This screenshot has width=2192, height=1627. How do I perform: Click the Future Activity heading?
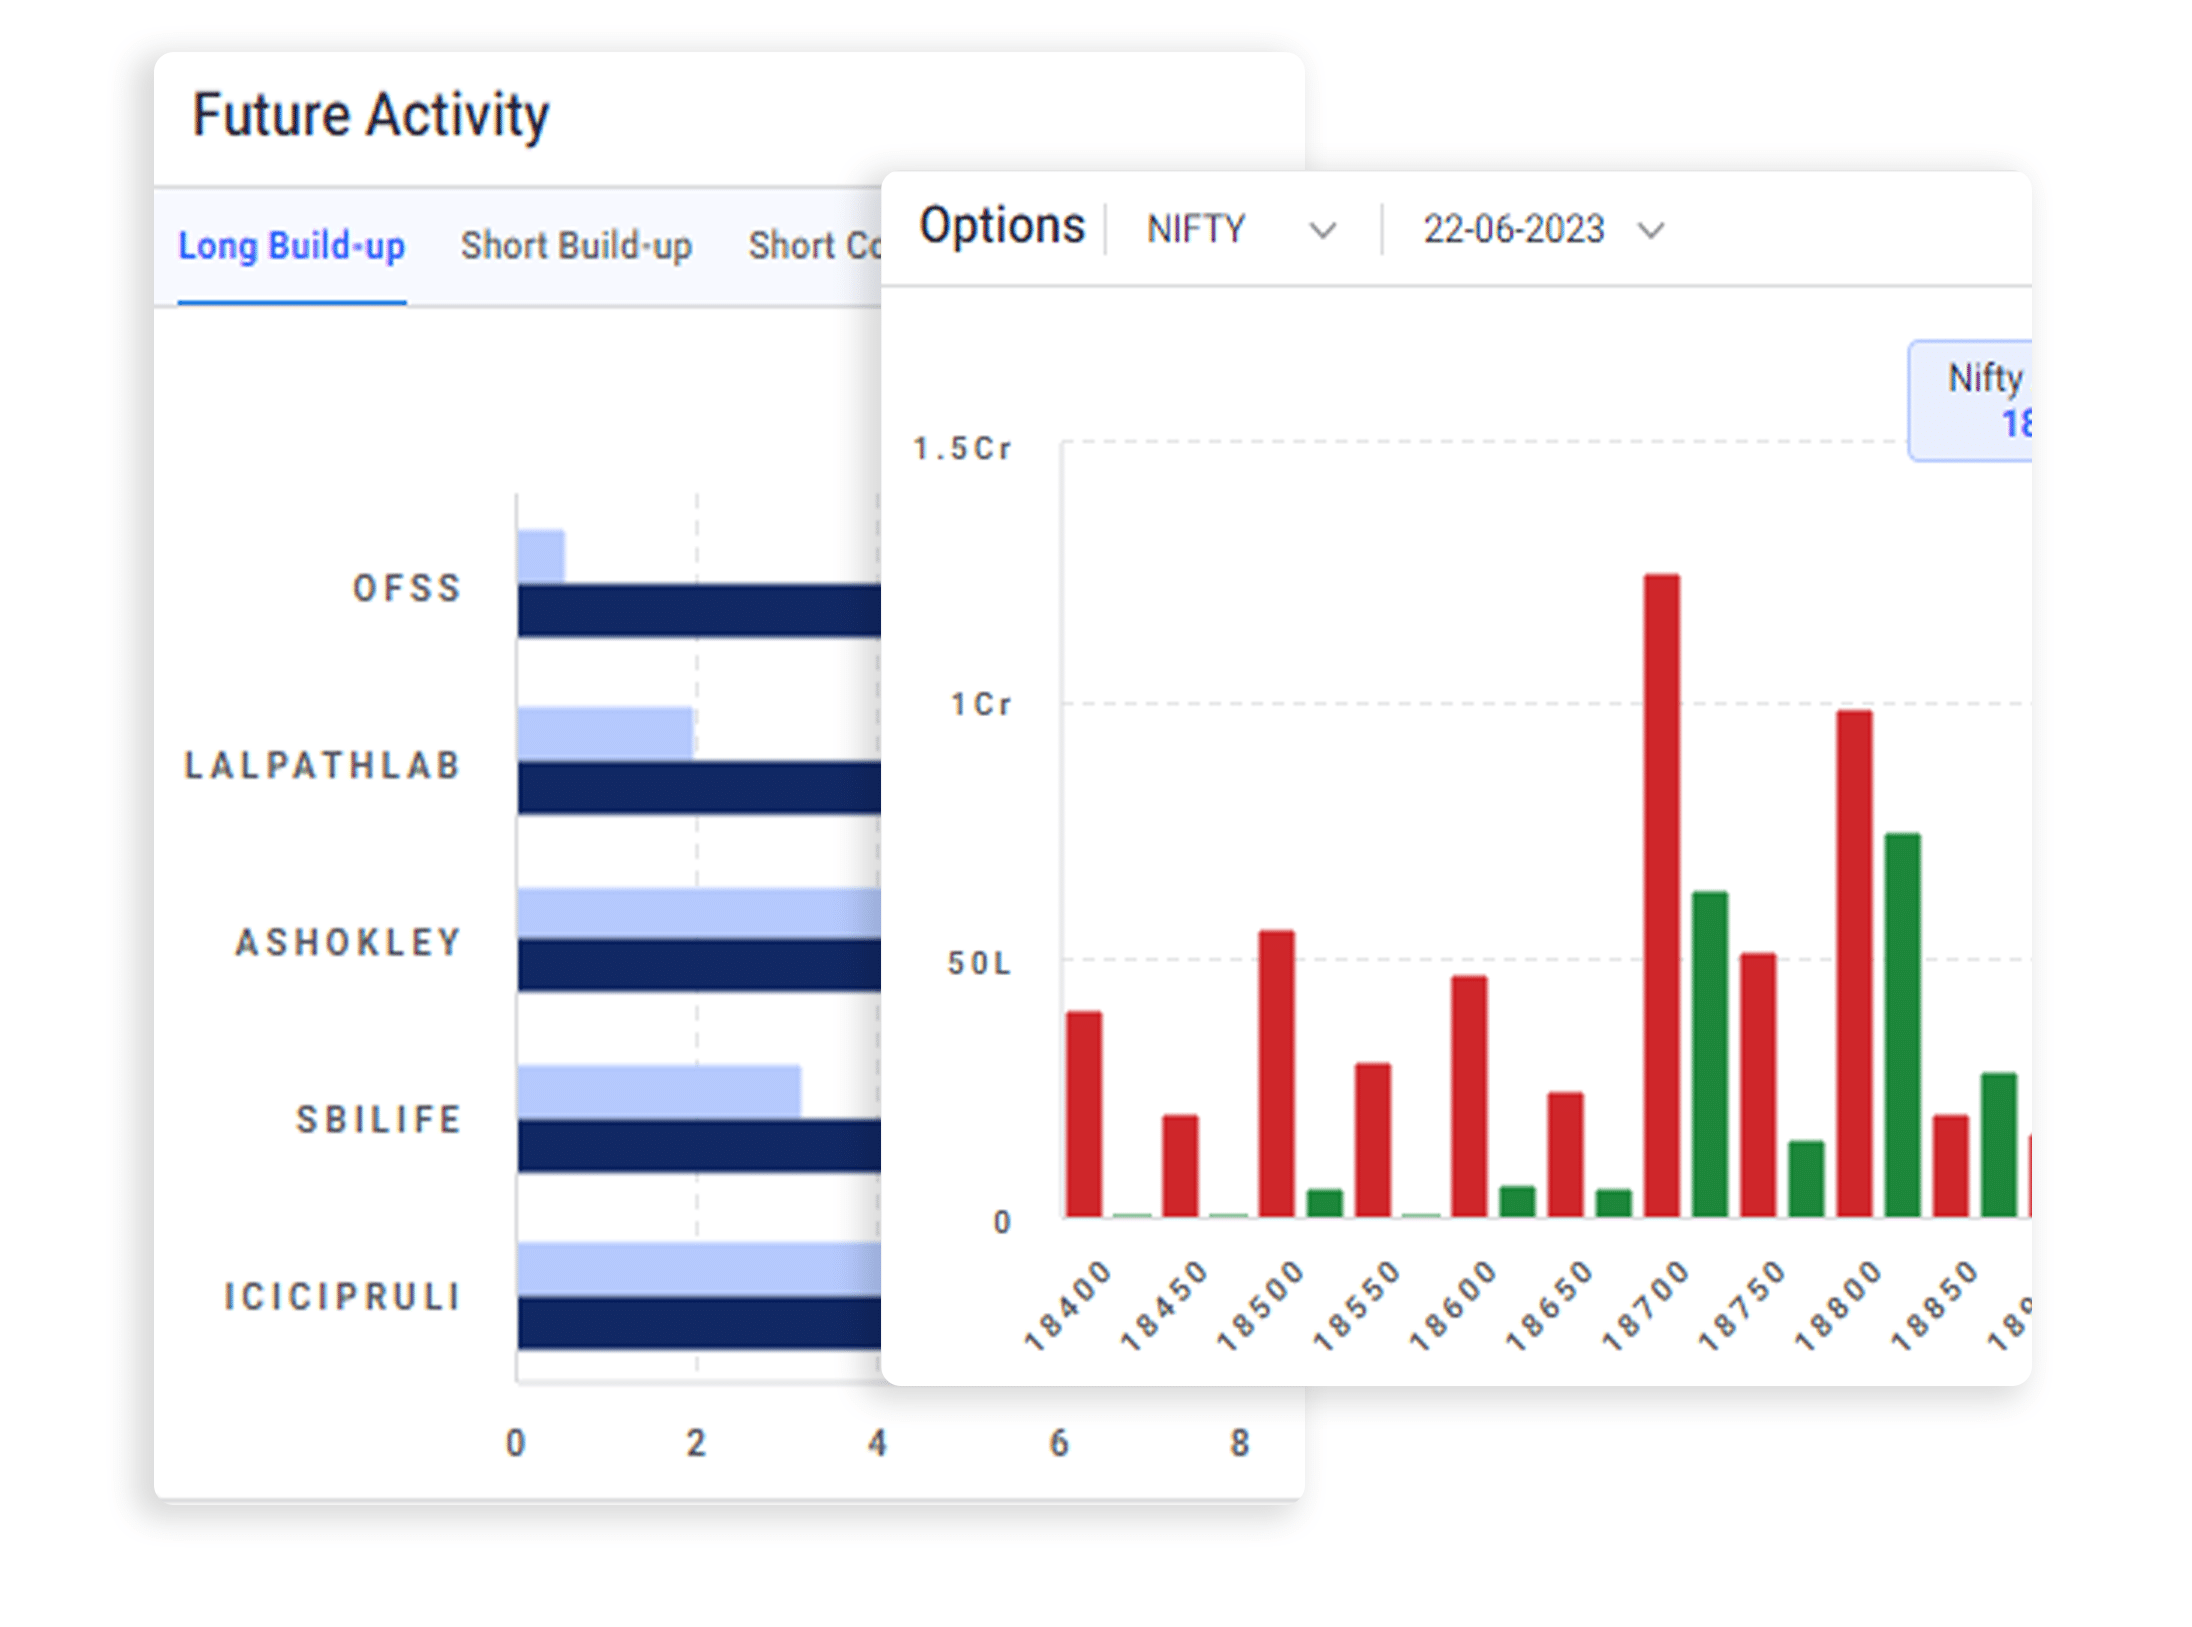click(371, 116)
